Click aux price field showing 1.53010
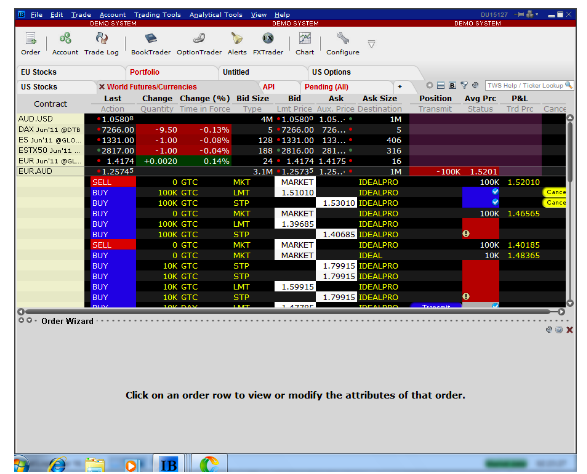The image size is (587, 474). 337,203
